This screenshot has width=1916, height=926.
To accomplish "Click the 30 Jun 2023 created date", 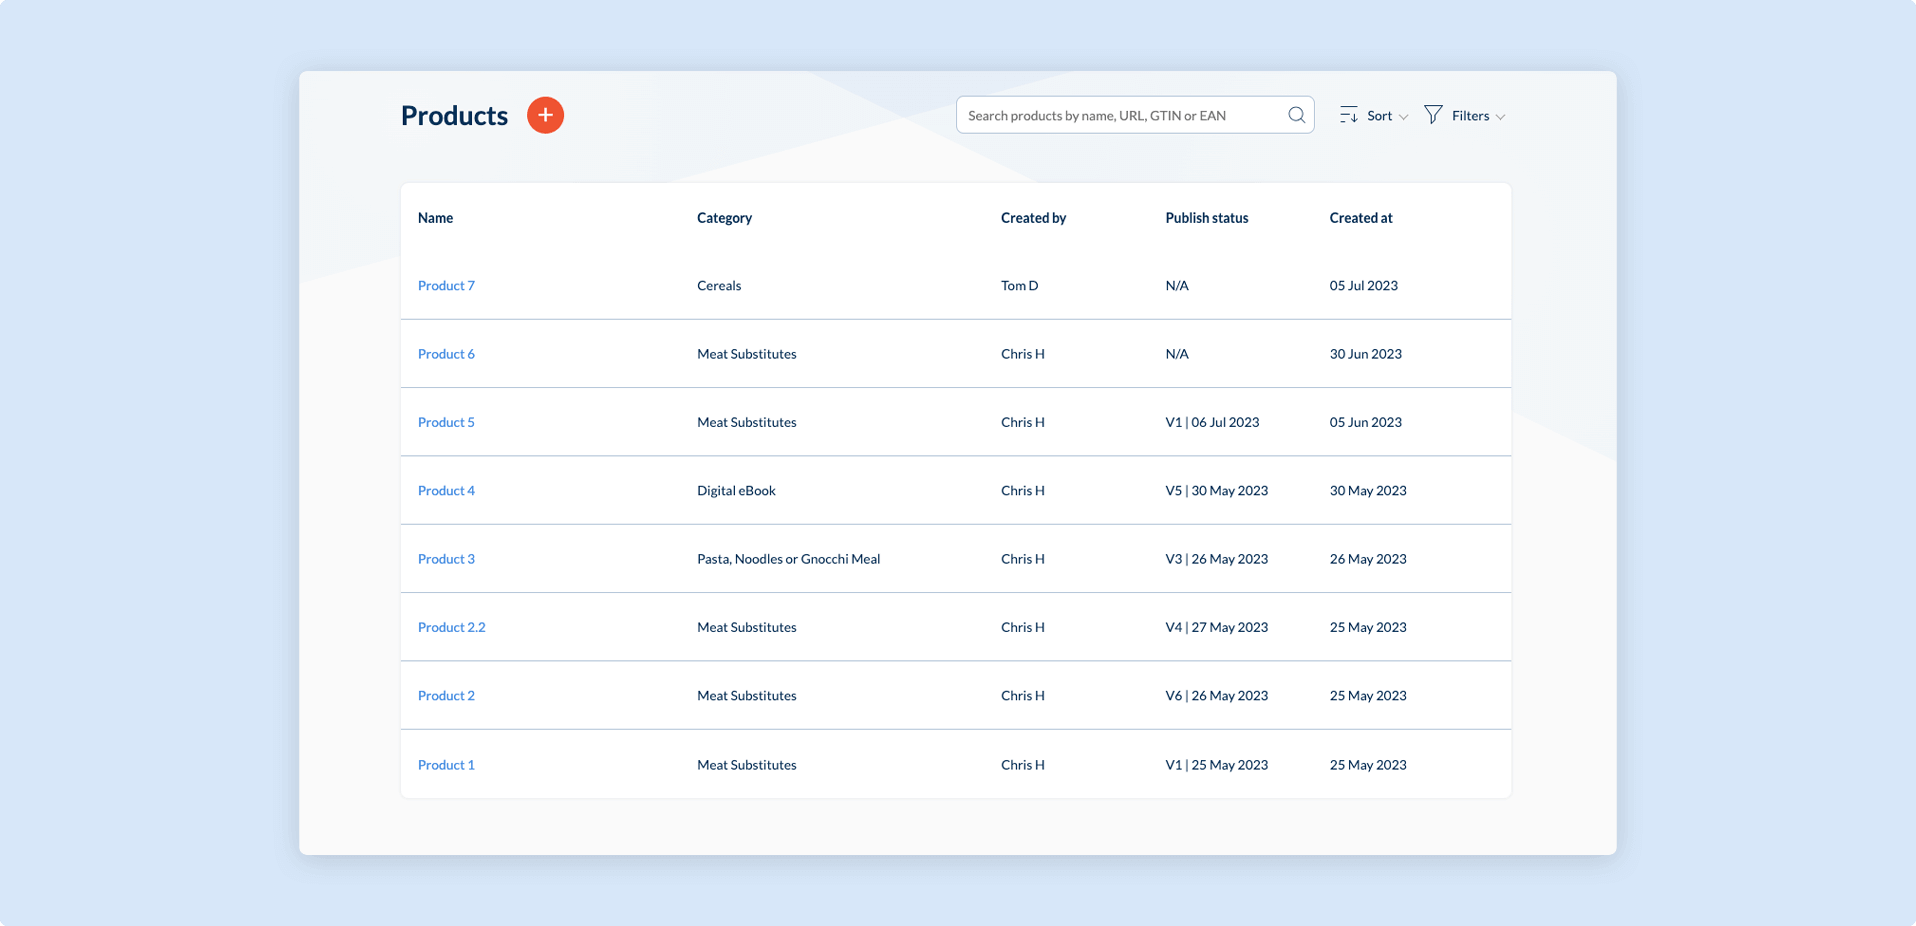I will 1365,354.
